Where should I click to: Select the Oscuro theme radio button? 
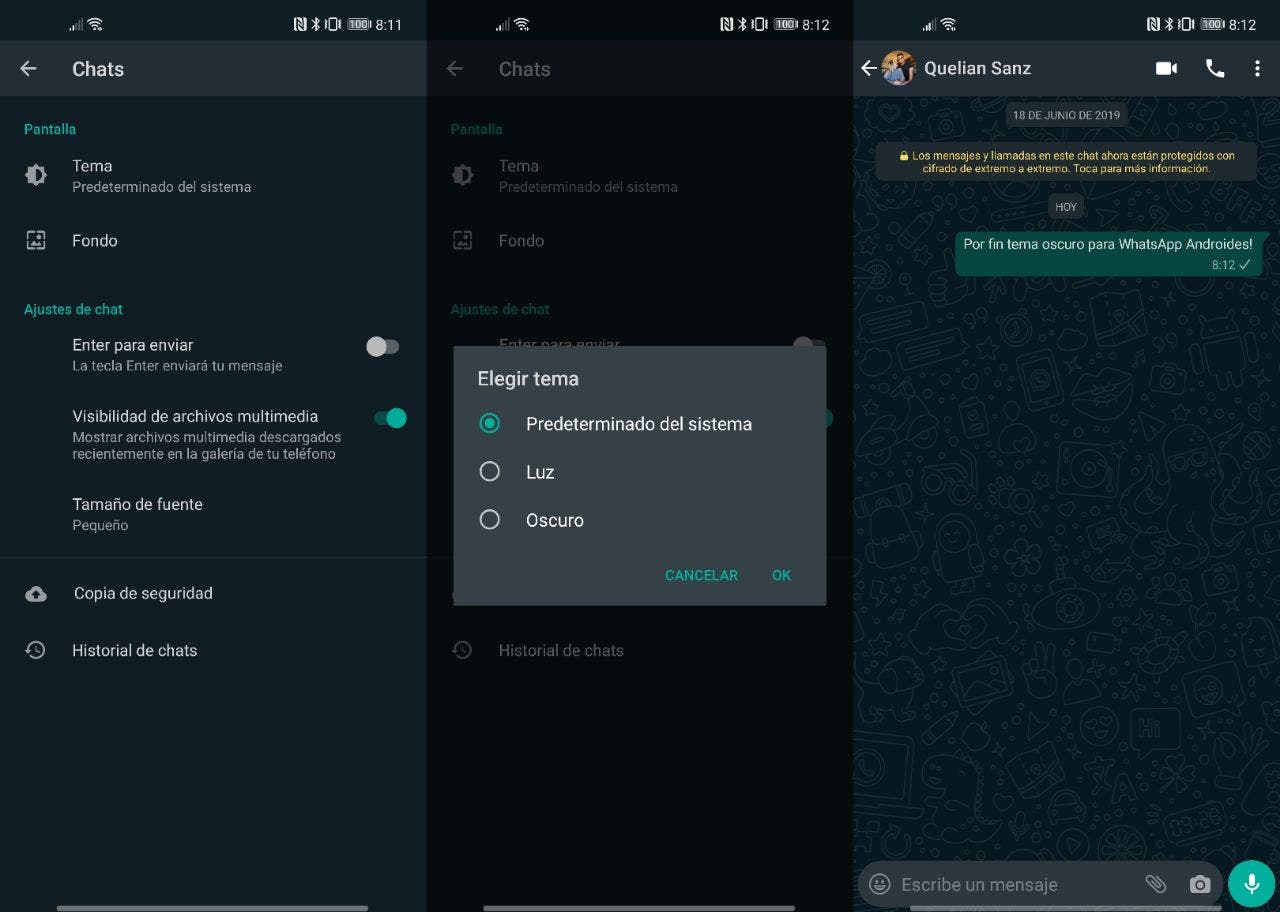[489, 520]
